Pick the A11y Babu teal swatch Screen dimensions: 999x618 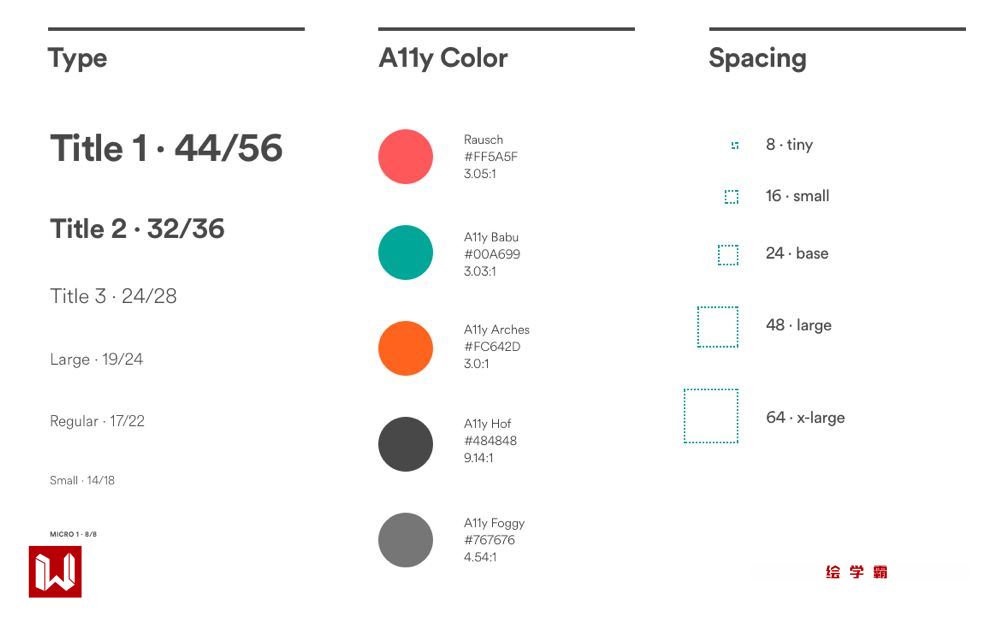click(405, 252)
